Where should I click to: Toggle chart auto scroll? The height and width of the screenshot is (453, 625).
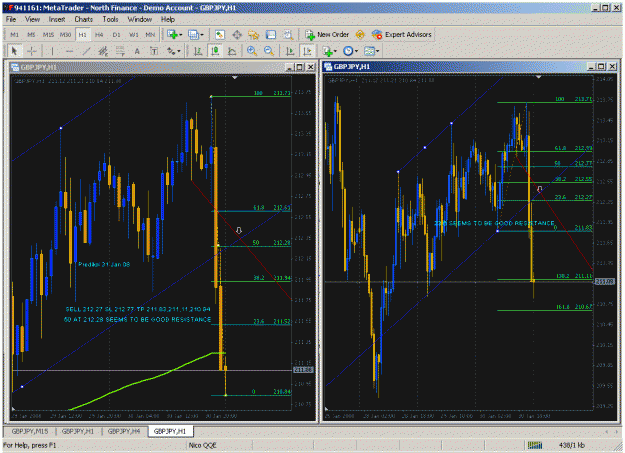[290, 51]
